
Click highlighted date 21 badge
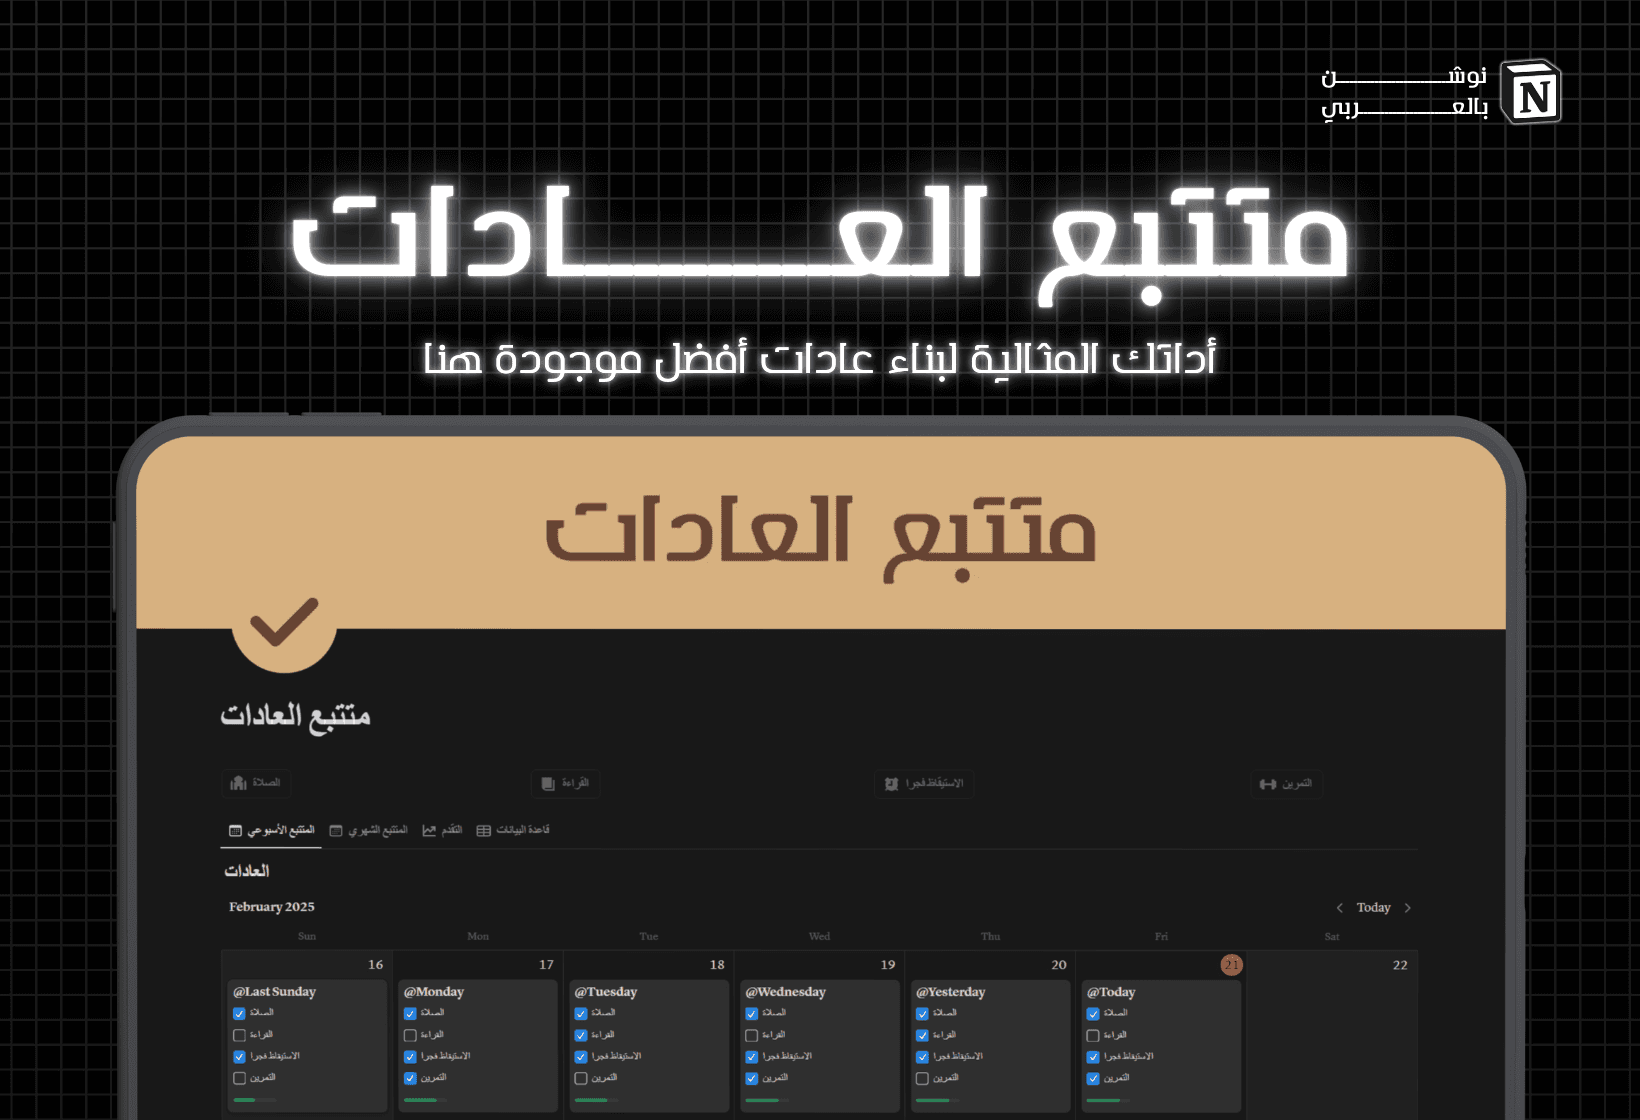coord(1232,965)
